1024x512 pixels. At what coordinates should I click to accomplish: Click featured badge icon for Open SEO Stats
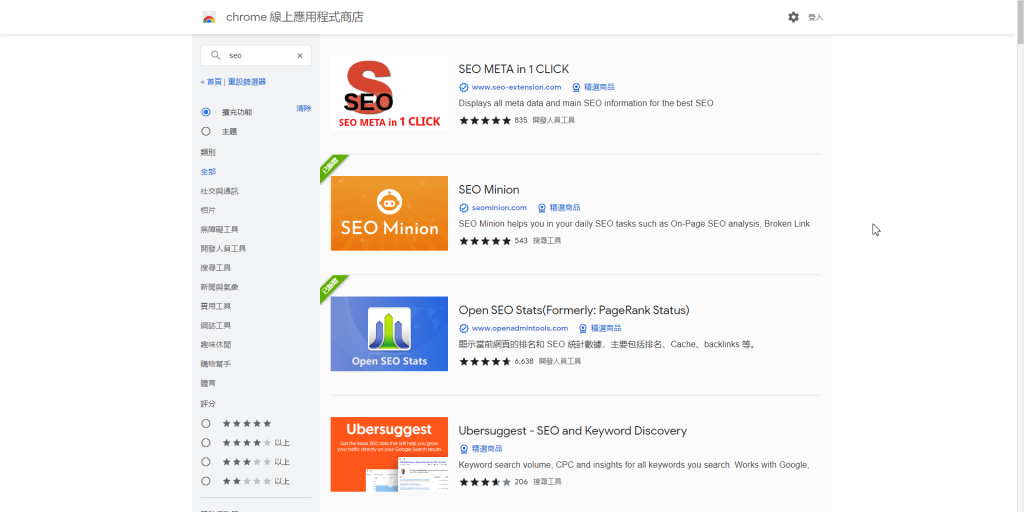click(583, 328)
